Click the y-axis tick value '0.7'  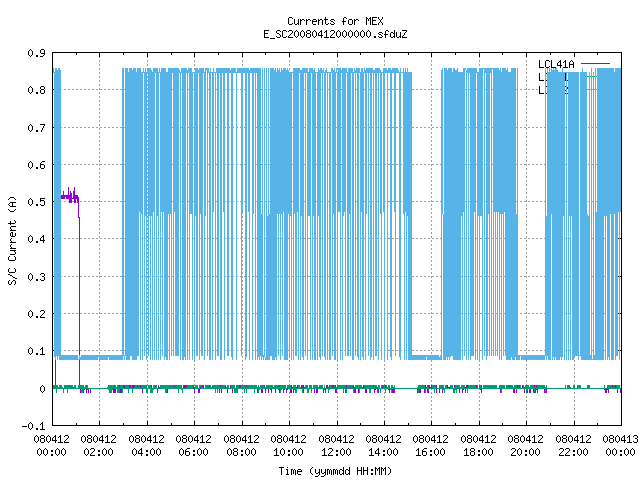pyautogui.click(x=36, y=128)
